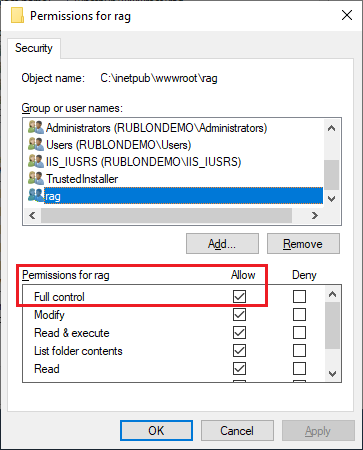Click user list scroll right arrow
The width and height of the screenshot is (363, 450).
pos(315,215)
